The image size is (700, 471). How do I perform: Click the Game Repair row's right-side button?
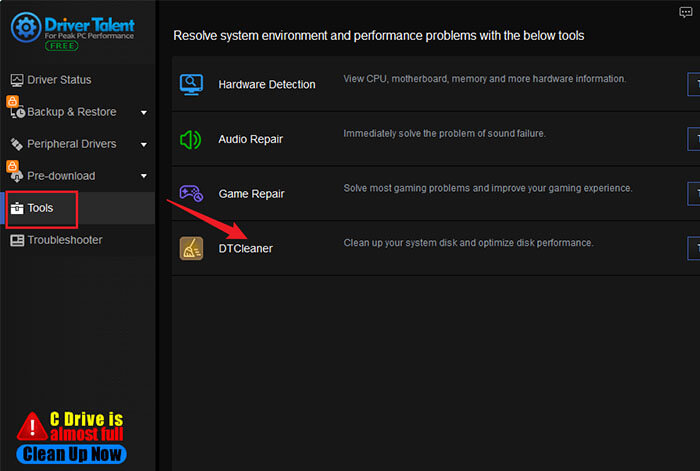click(693, 194)
